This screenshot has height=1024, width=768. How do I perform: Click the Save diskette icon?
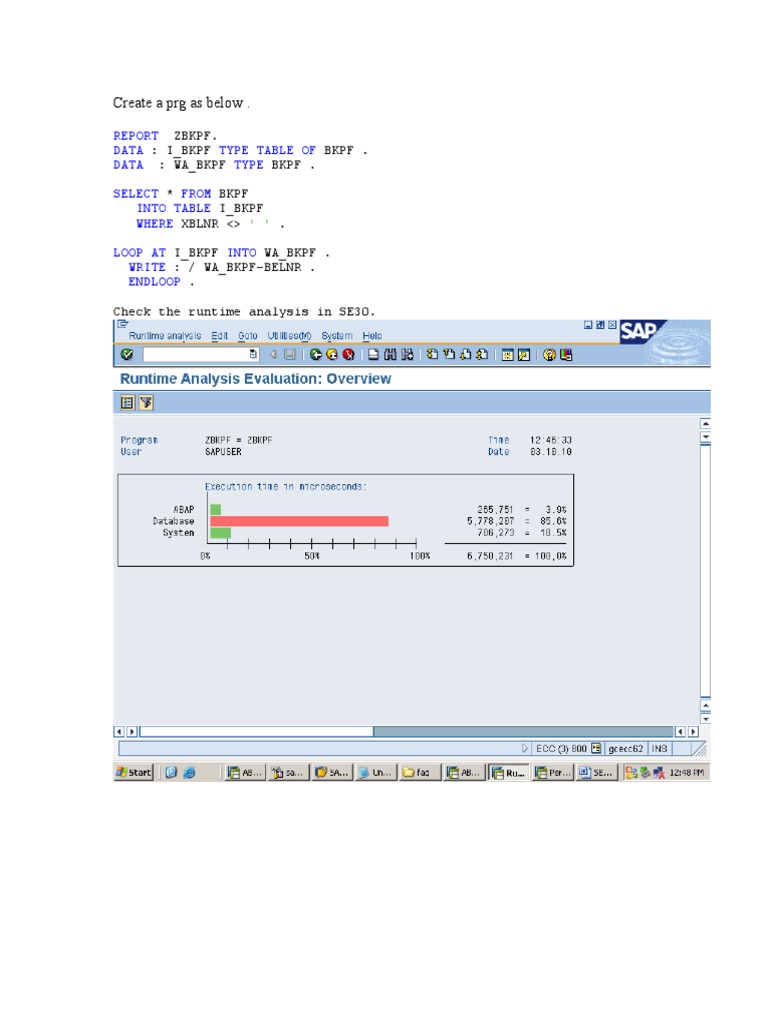tap(290, 354)
